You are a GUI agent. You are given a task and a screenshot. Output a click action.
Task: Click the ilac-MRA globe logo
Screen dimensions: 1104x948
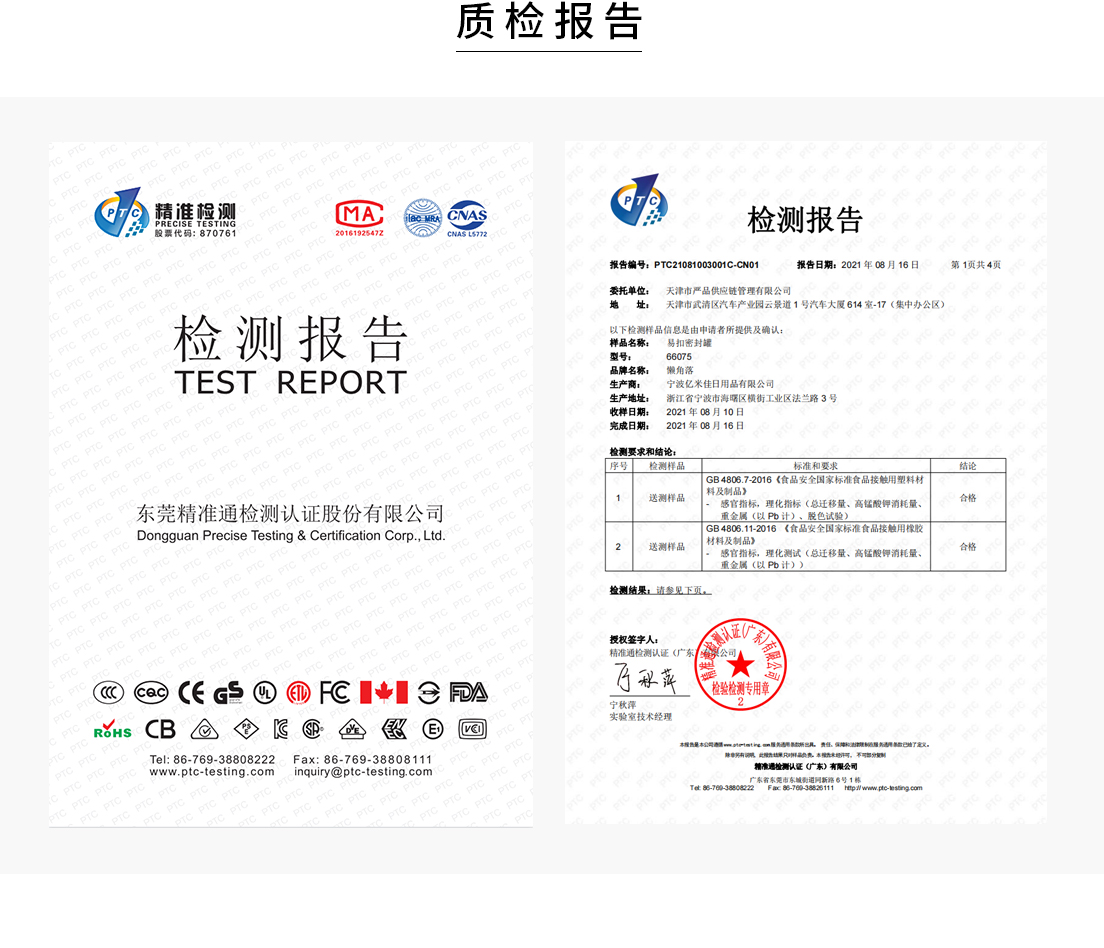coord(422,218)
